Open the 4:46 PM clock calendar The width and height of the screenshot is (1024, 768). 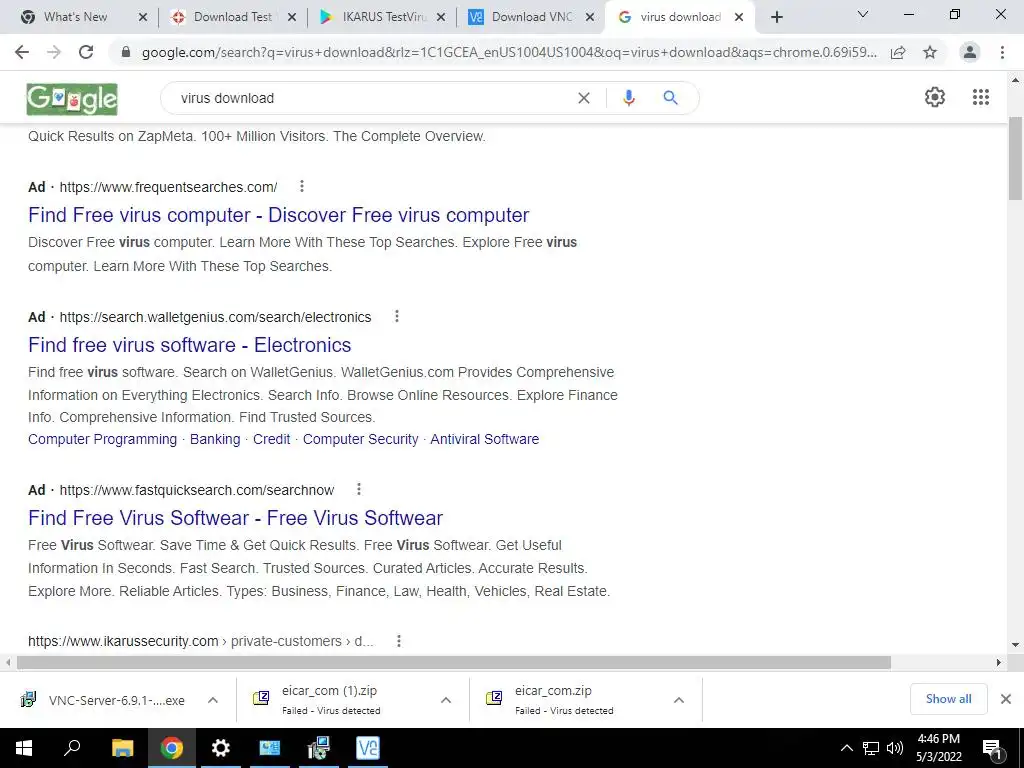point(939,748)
